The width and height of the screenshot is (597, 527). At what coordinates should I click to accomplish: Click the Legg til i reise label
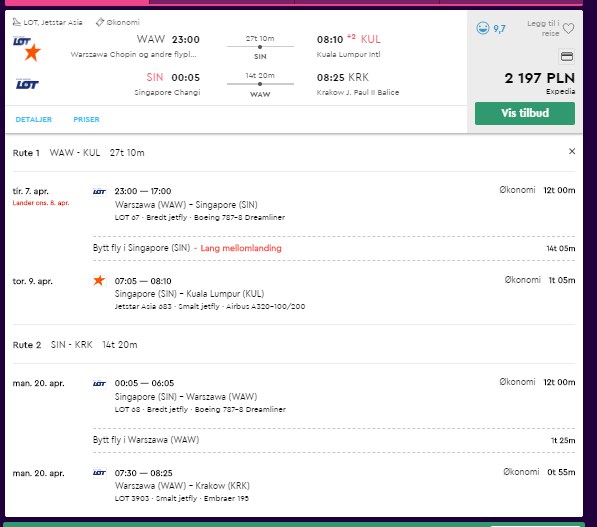[543, 29]
